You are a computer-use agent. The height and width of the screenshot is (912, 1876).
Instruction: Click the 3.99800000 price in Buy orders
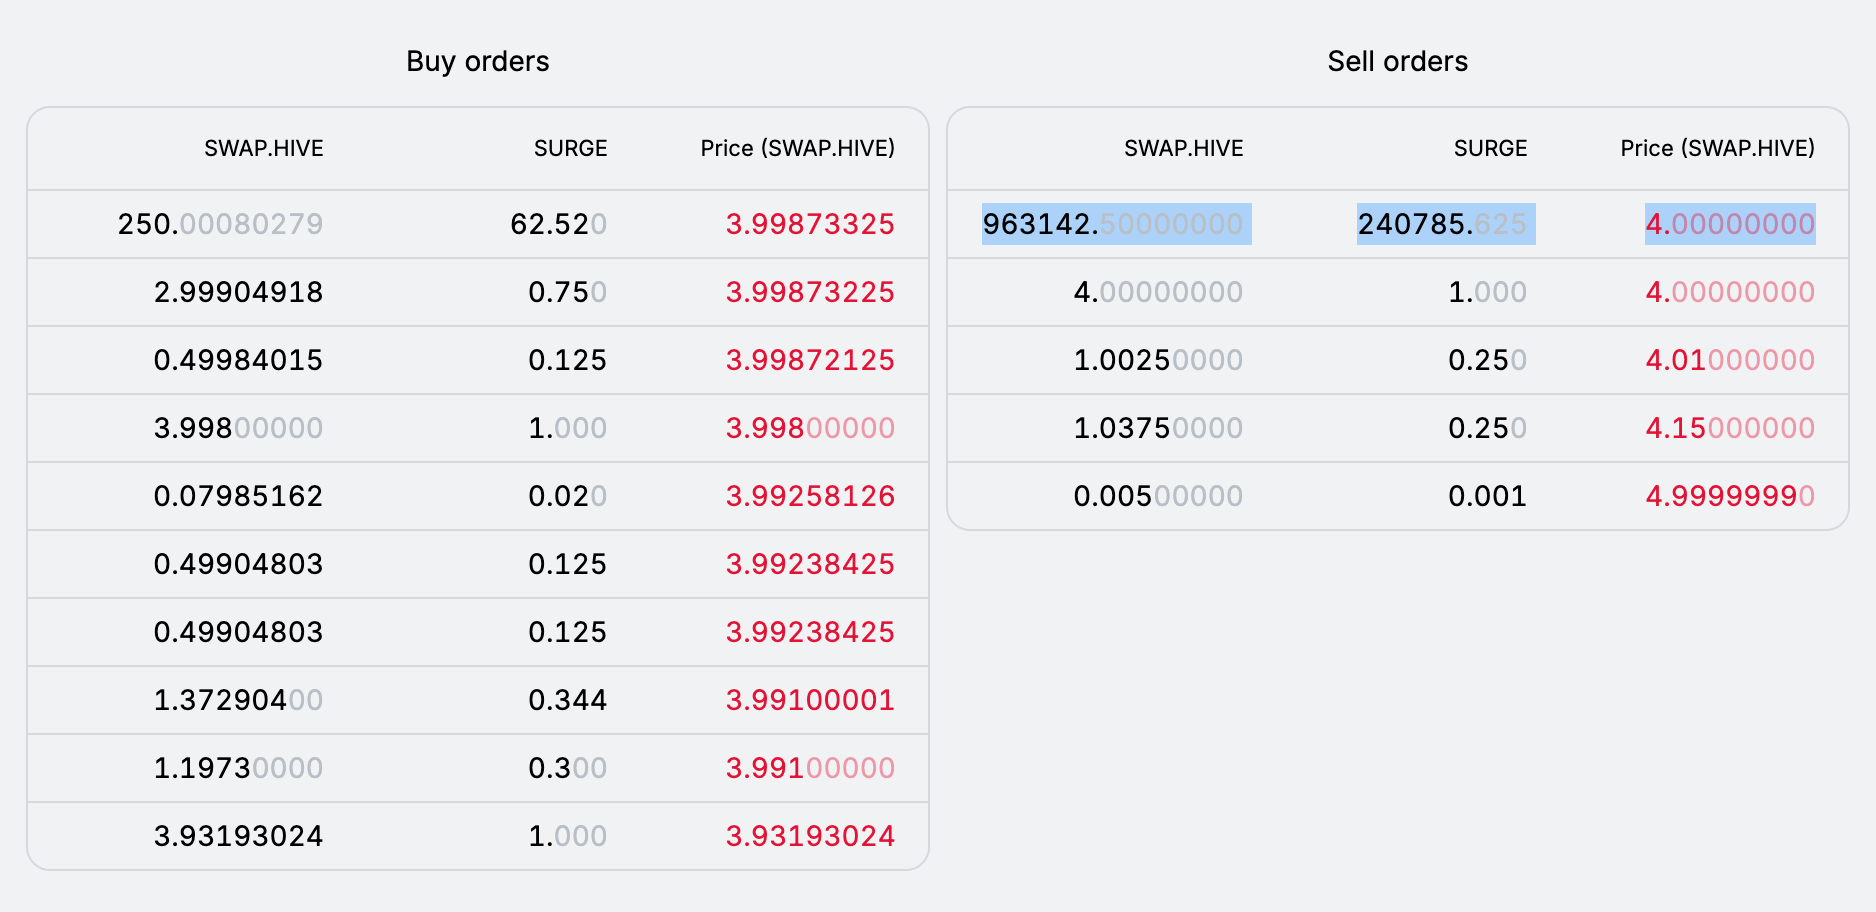(810, 428)
